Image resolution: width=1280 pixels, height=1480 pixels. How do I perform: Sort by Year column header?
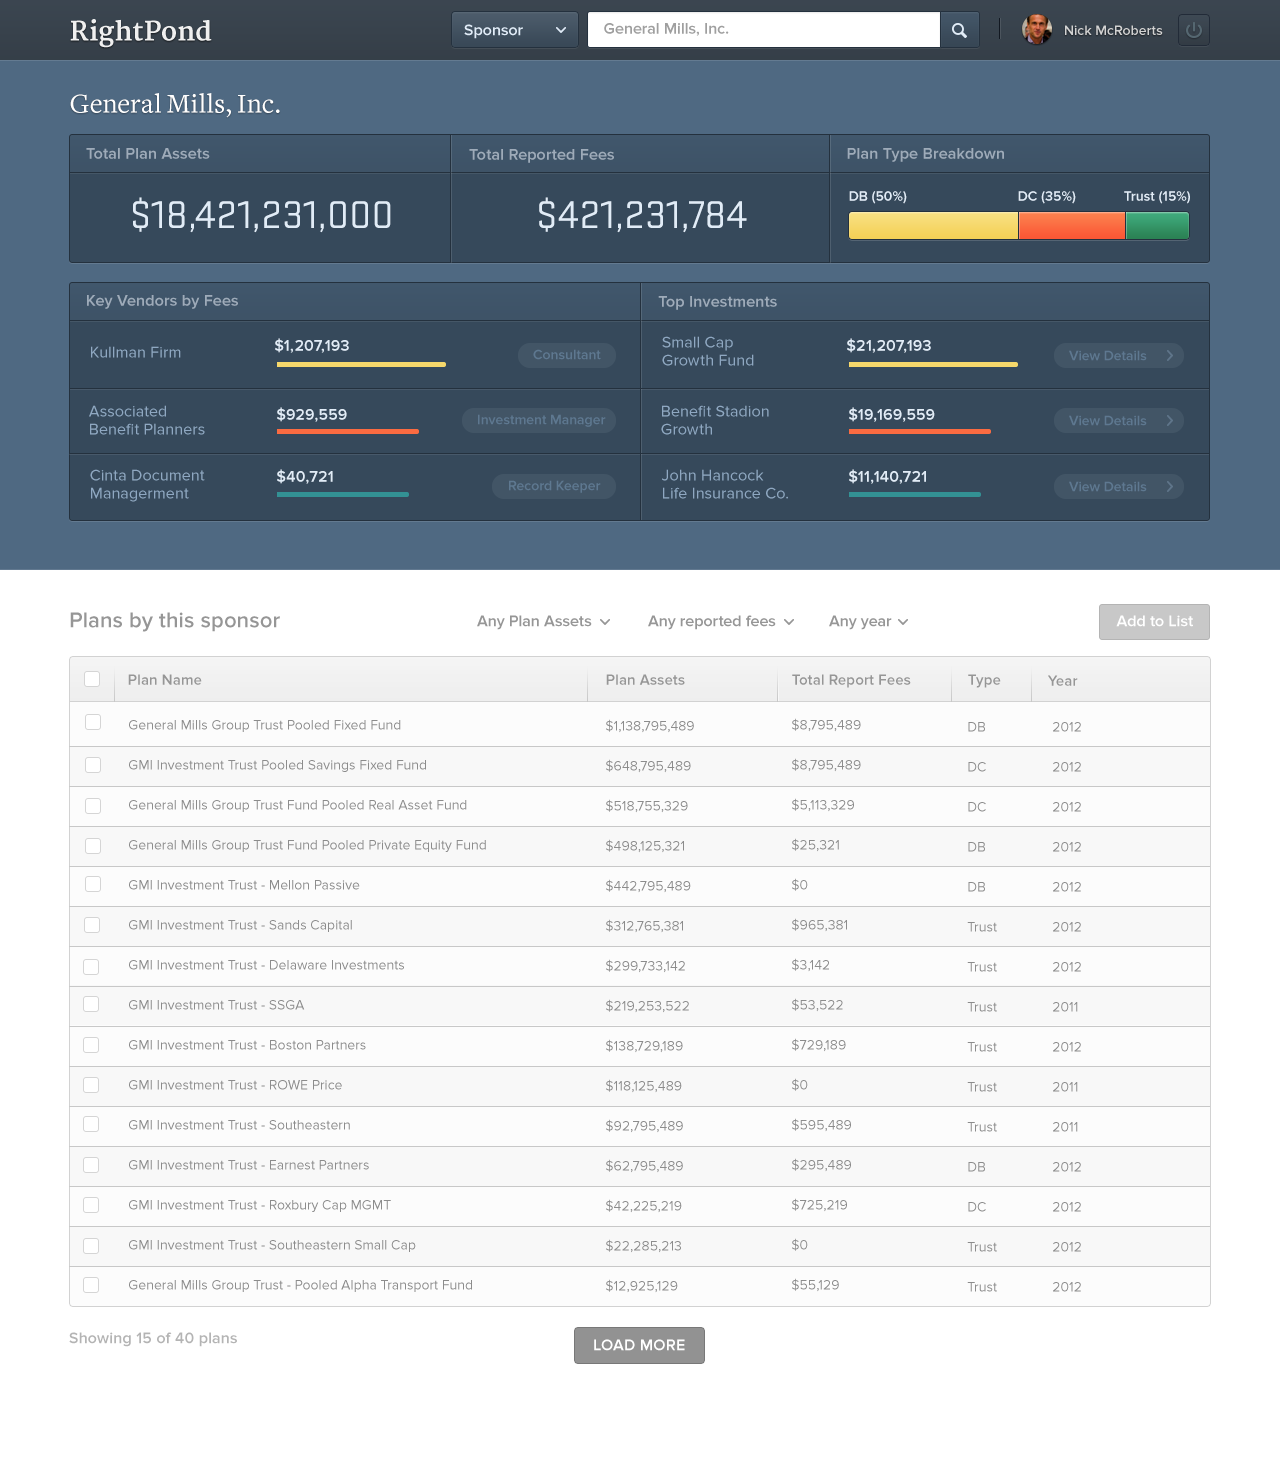pos(1062,681)
